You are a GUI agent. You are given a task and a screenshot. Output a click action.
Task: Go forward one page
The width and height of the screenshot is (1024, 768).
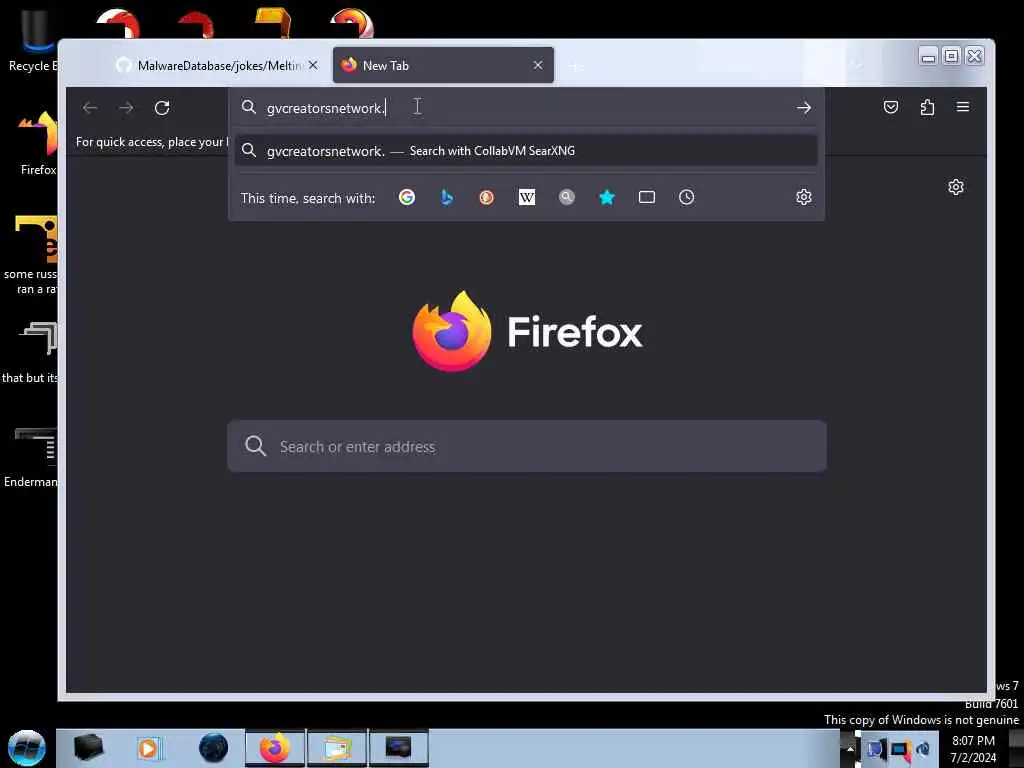[126, 108]
